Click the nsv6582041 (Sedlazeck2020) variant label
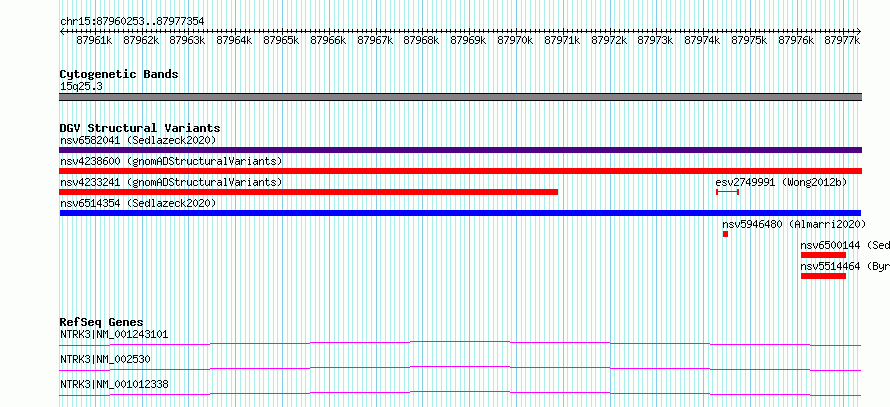This screenshot has width=890, height=407. (138, 140)
